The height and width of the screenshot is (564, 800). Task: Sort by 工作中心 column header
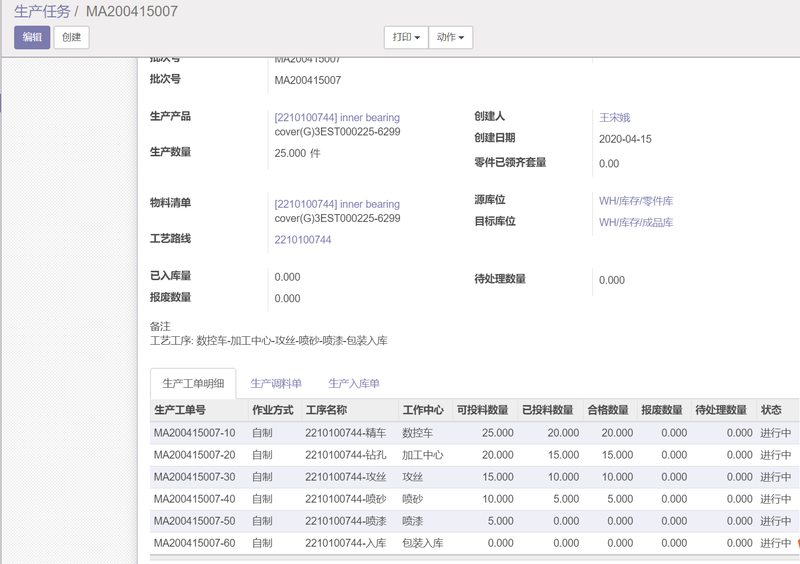(422, 410)
